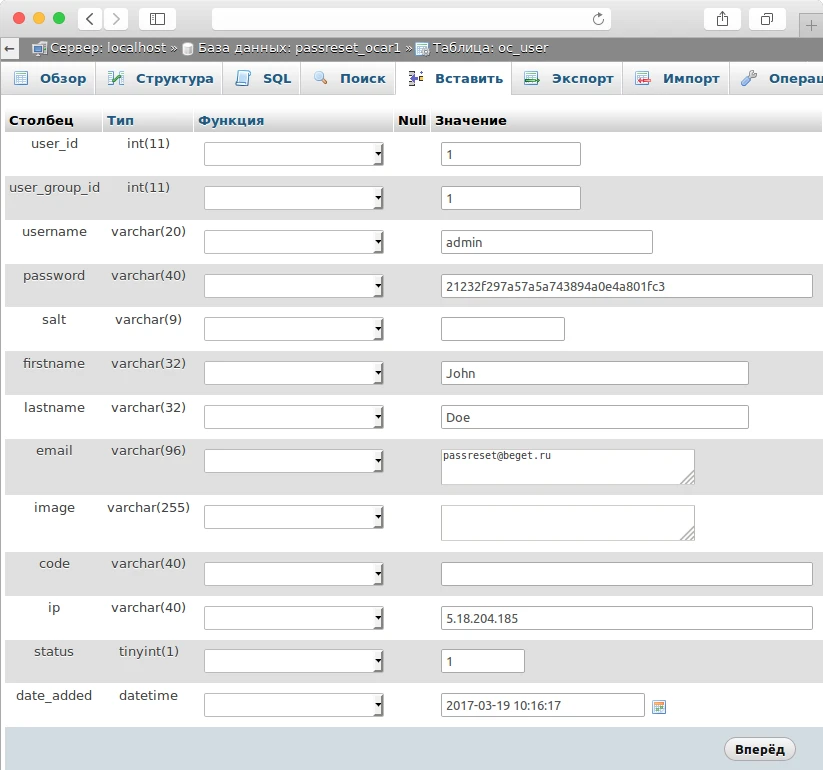Screen dimensions: 823x770
Task: Click the oc_user table breadcrumb link
Action: point(489,48)
